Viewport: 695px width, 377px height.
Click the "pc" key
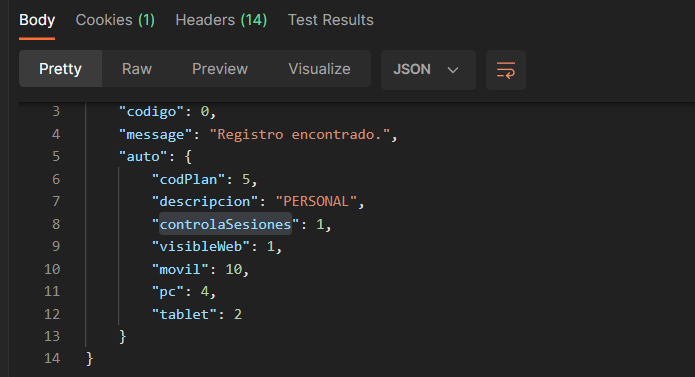click(168, 291)
